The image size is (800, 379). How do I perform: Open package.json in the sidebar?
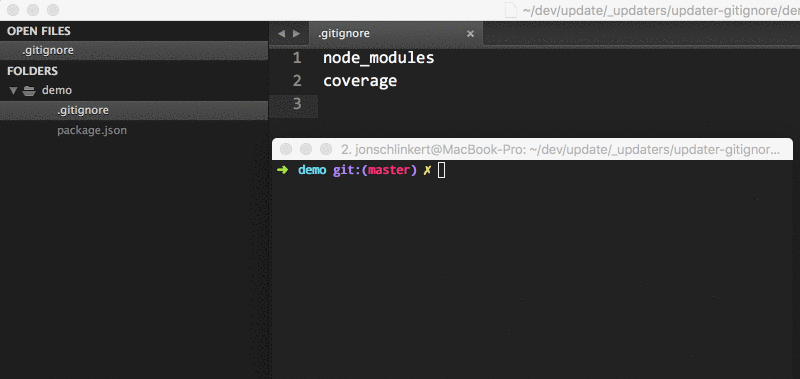tap(92, 131)
